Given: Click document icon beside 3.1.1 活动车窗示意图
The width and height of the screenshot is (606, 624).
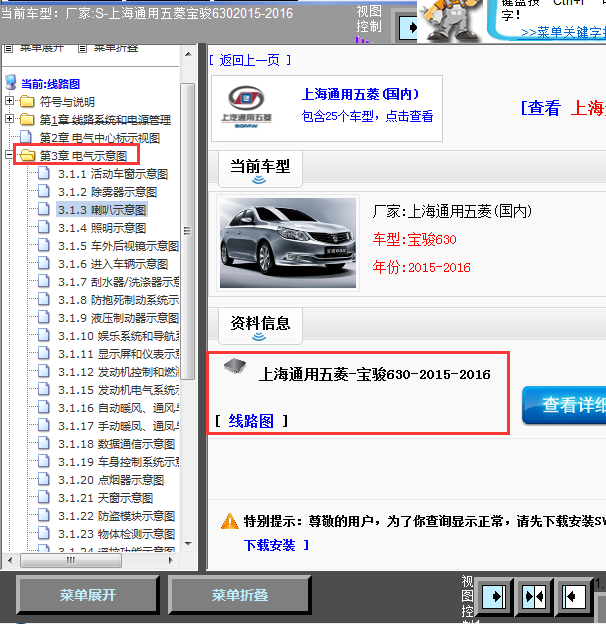Looking at the screenshot, I should coord(44,173).
